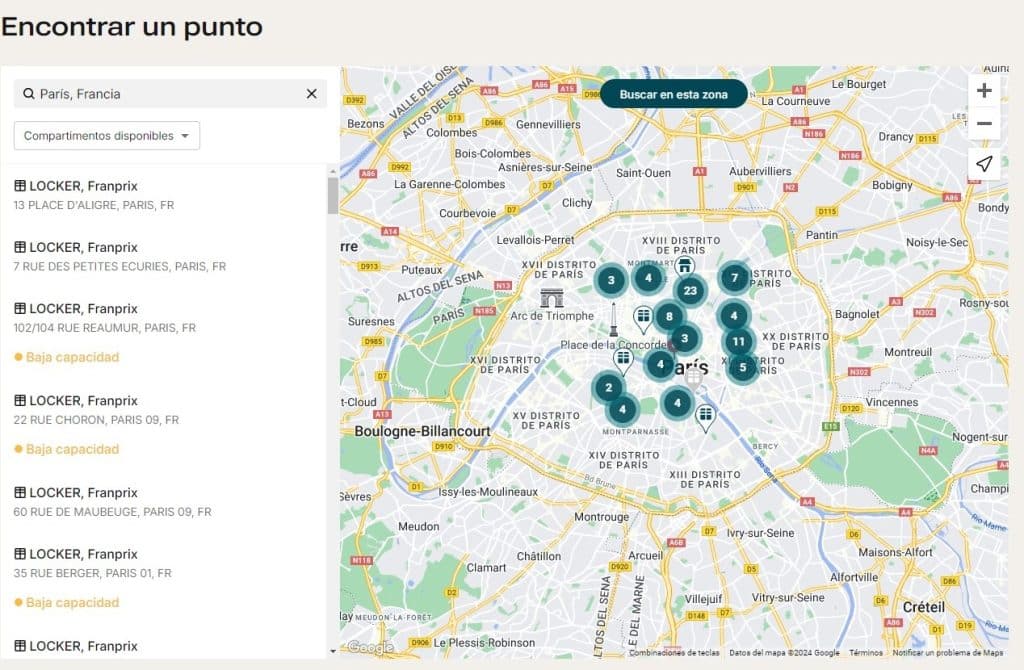
Task: Zoom in on the map
Action: click(x=984, y=91)
